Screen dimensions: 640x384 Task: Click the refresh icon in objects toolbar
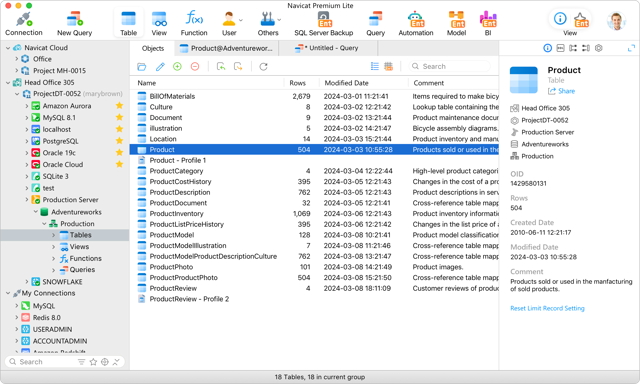(263, 67)
